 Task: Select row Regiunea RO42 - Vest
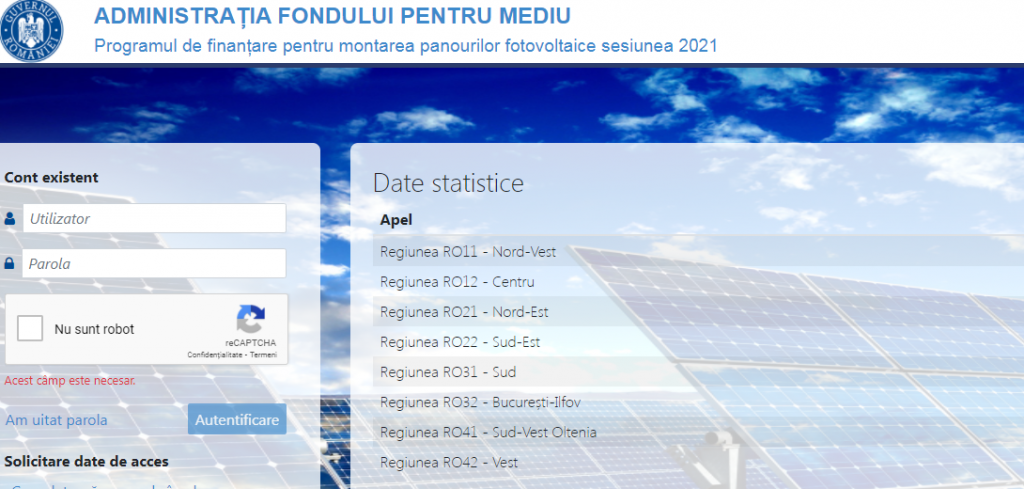pos(698,462)
